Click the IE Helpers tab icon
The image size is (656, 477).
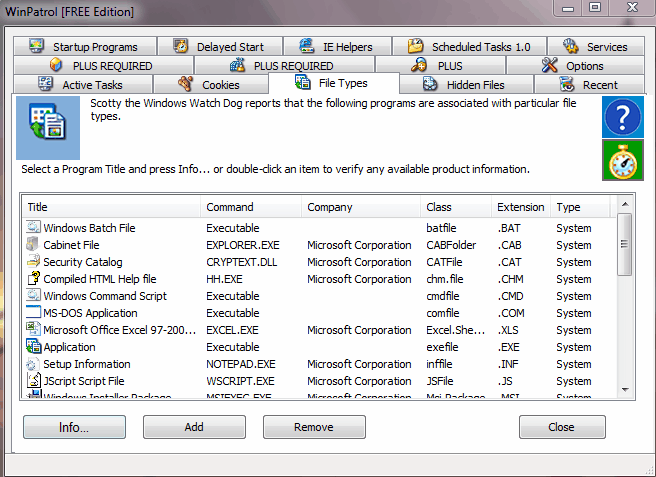click(307, 46)
